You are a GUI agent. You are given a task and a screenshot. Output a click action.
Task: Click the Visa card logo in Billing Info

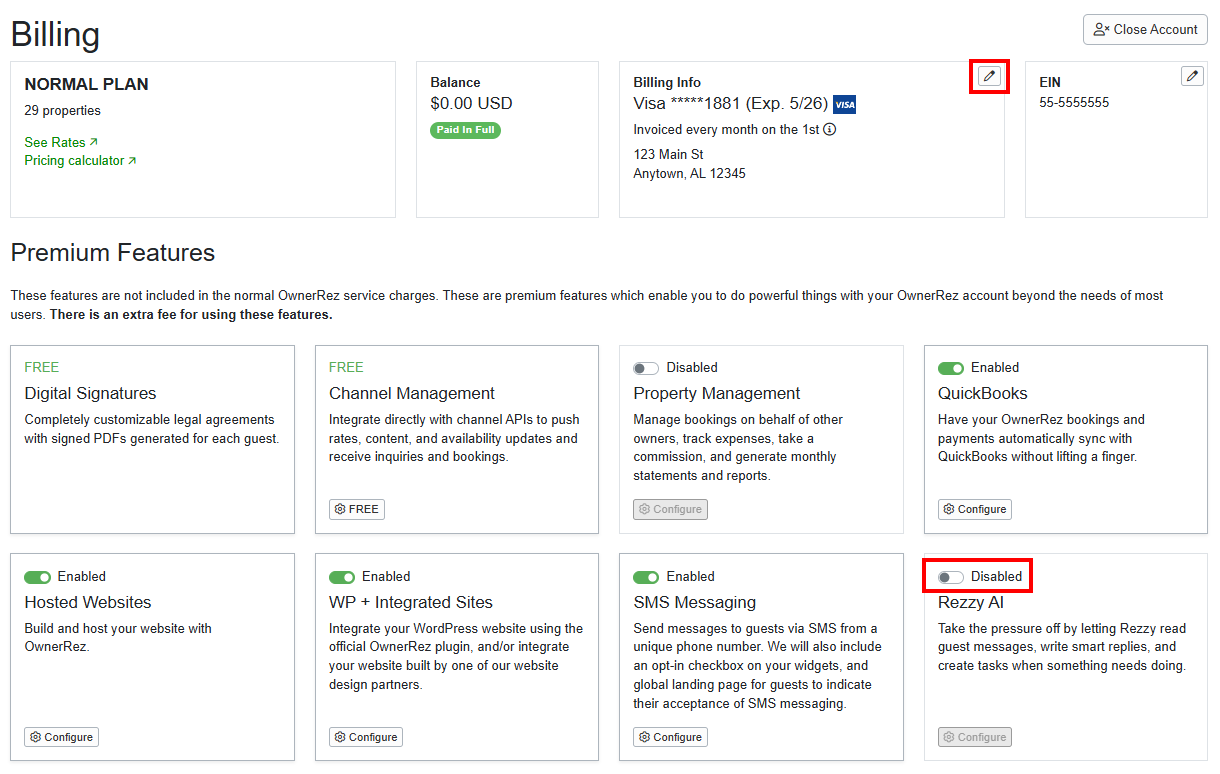[x=844, y=104]
